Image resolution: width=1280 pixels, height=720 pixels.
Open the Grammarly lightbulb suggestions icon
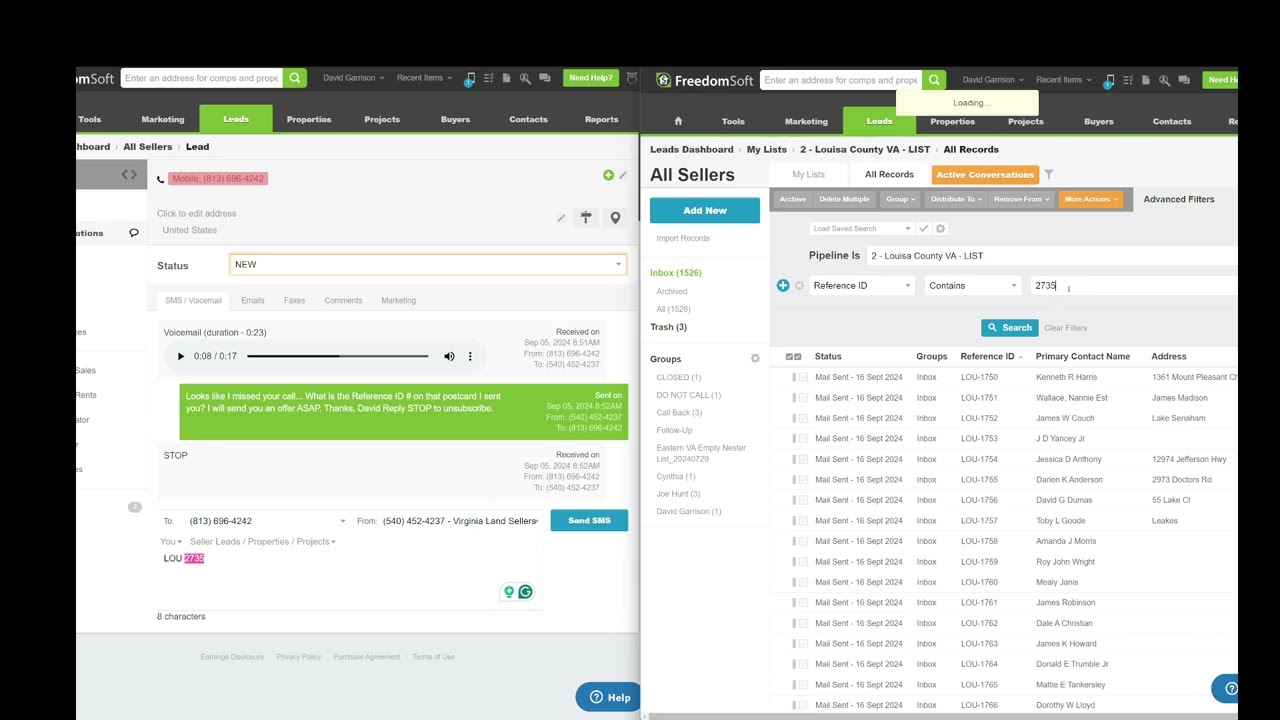pos(509,592)
